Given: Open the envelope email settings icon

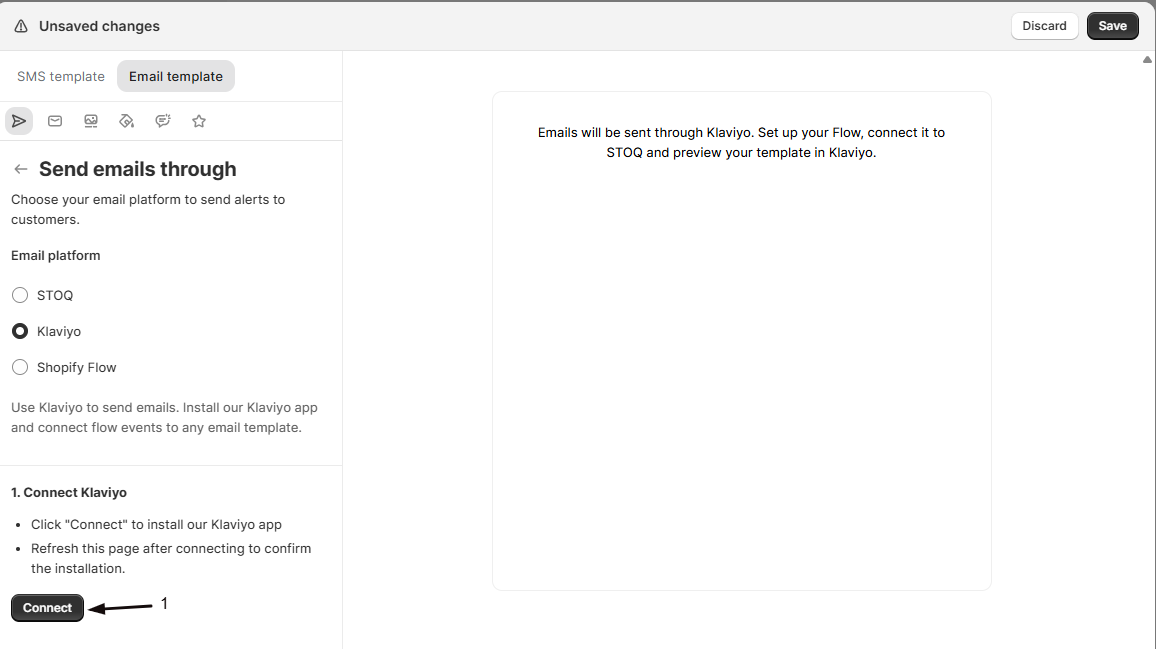Looking at the screenshot, I should coord(55,121).
